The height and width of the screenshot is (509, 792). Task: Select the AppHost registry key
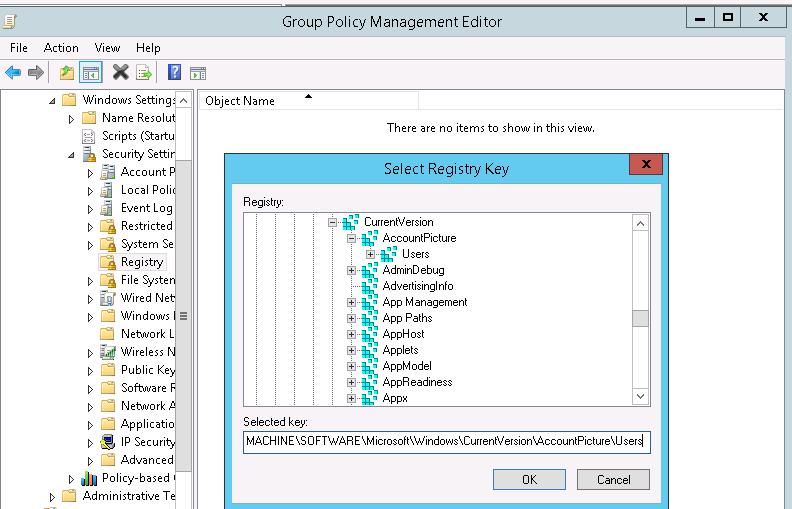pos(403,334)
